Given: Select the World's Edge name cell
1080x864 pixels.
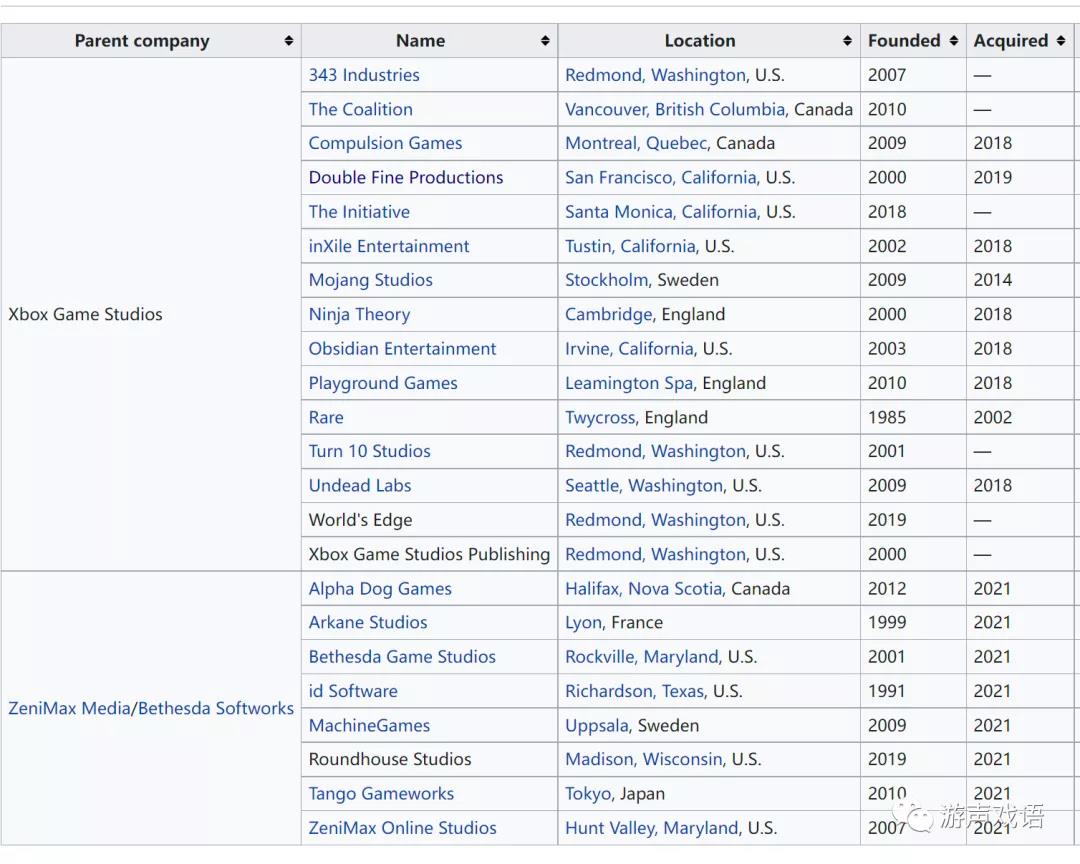Looking at the screenshot, I should [429, 520].
